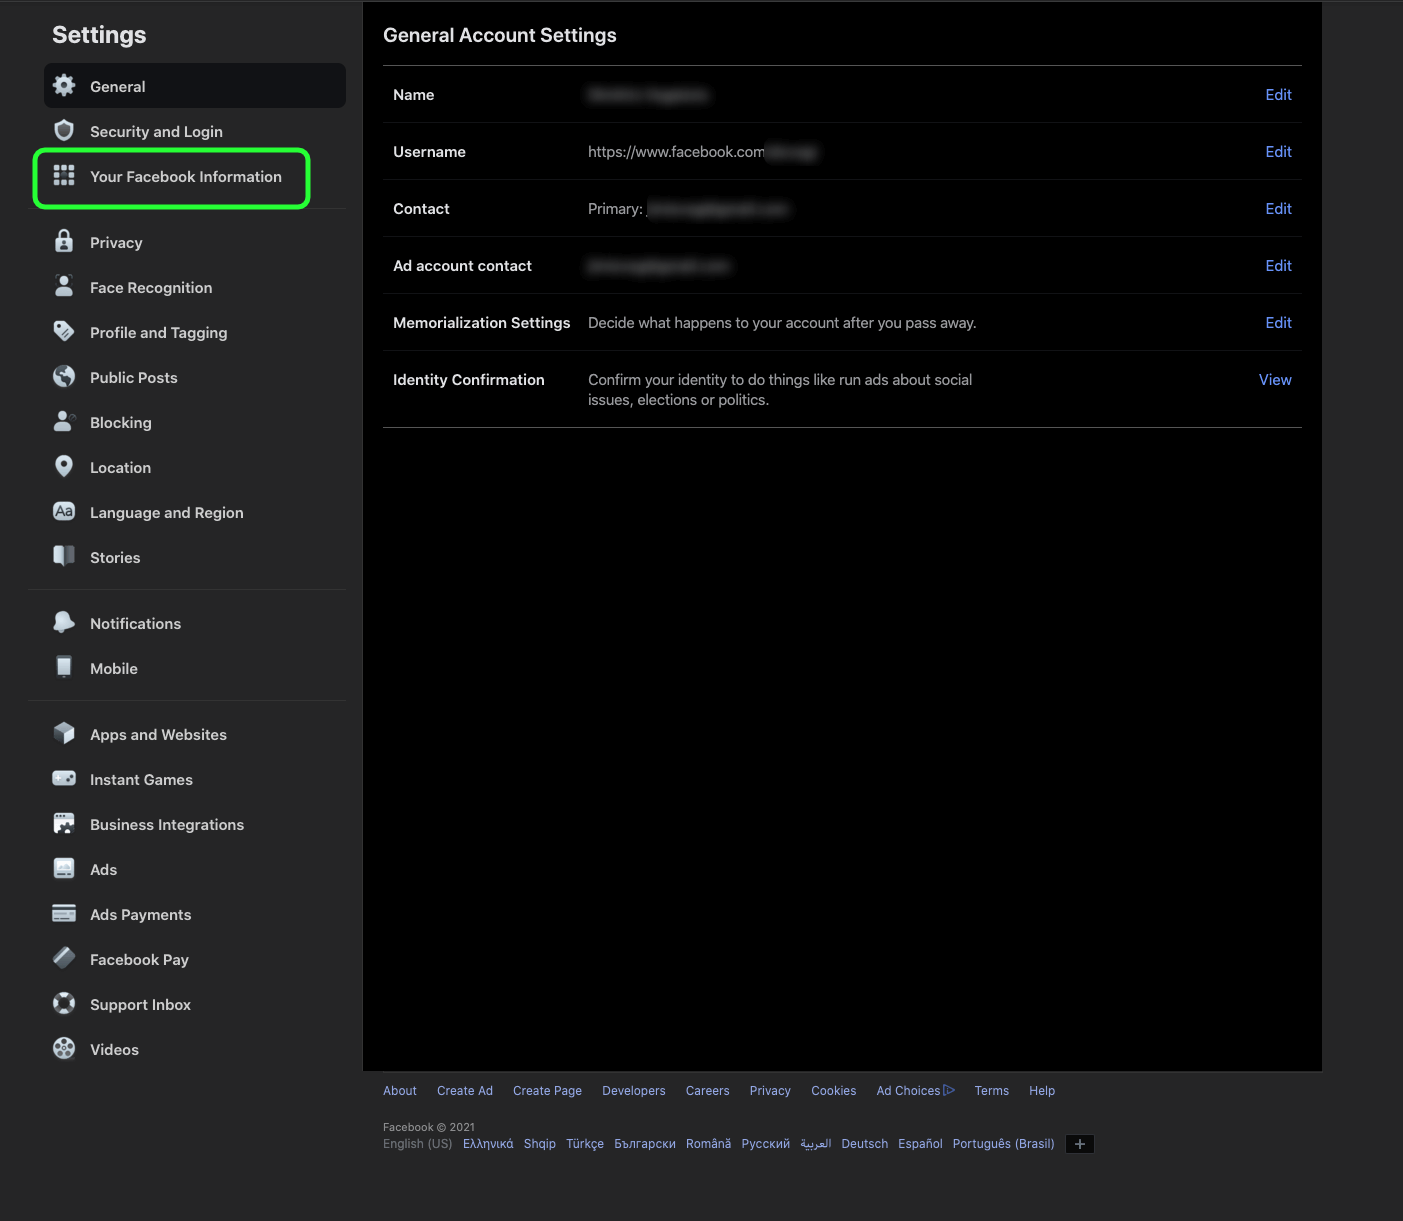Open Instant Games label
This screenshot has width=1403, height=1221.
142,780
